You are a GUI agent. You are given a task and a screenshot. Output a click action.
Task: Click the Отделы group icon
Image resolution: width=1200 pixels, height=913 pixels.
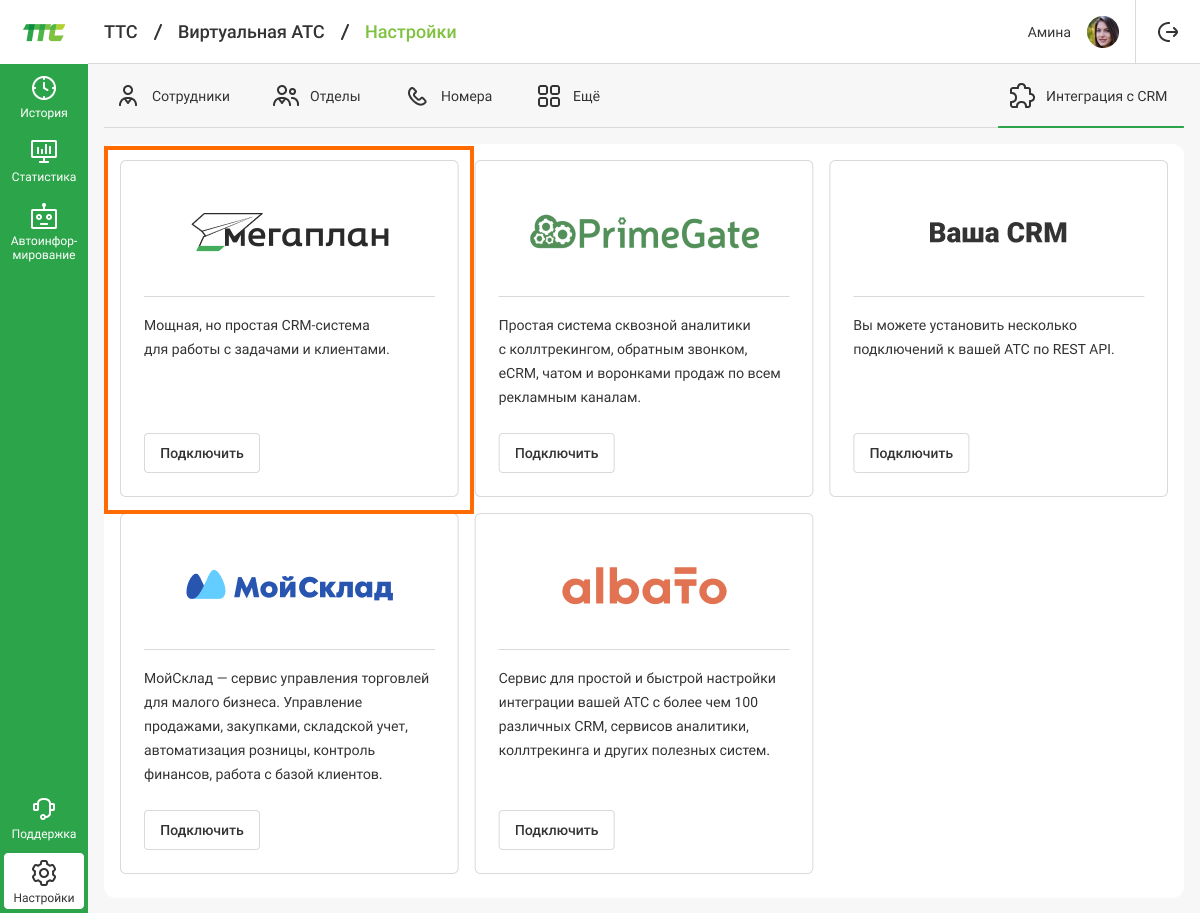point(286,96)
